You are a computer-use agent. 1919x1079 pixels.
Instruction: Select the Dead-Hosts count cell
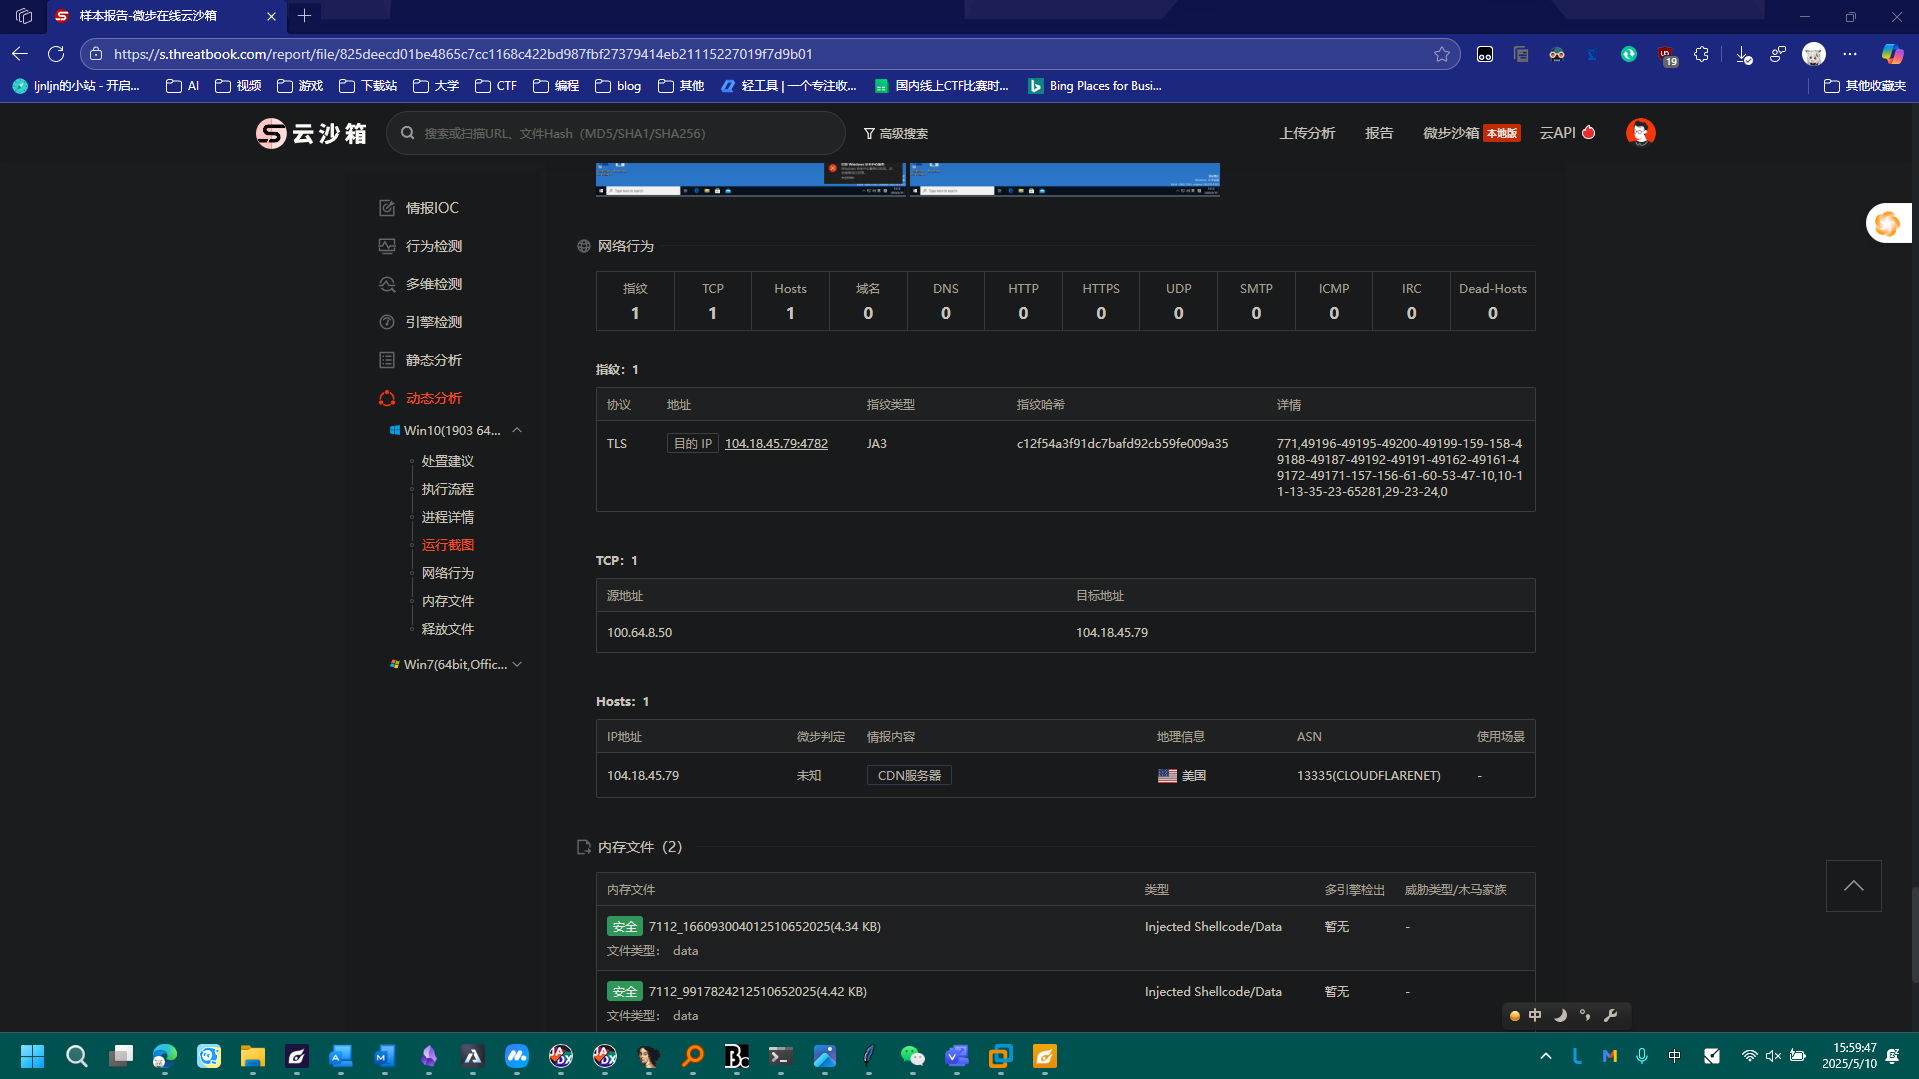point(1492,301)
